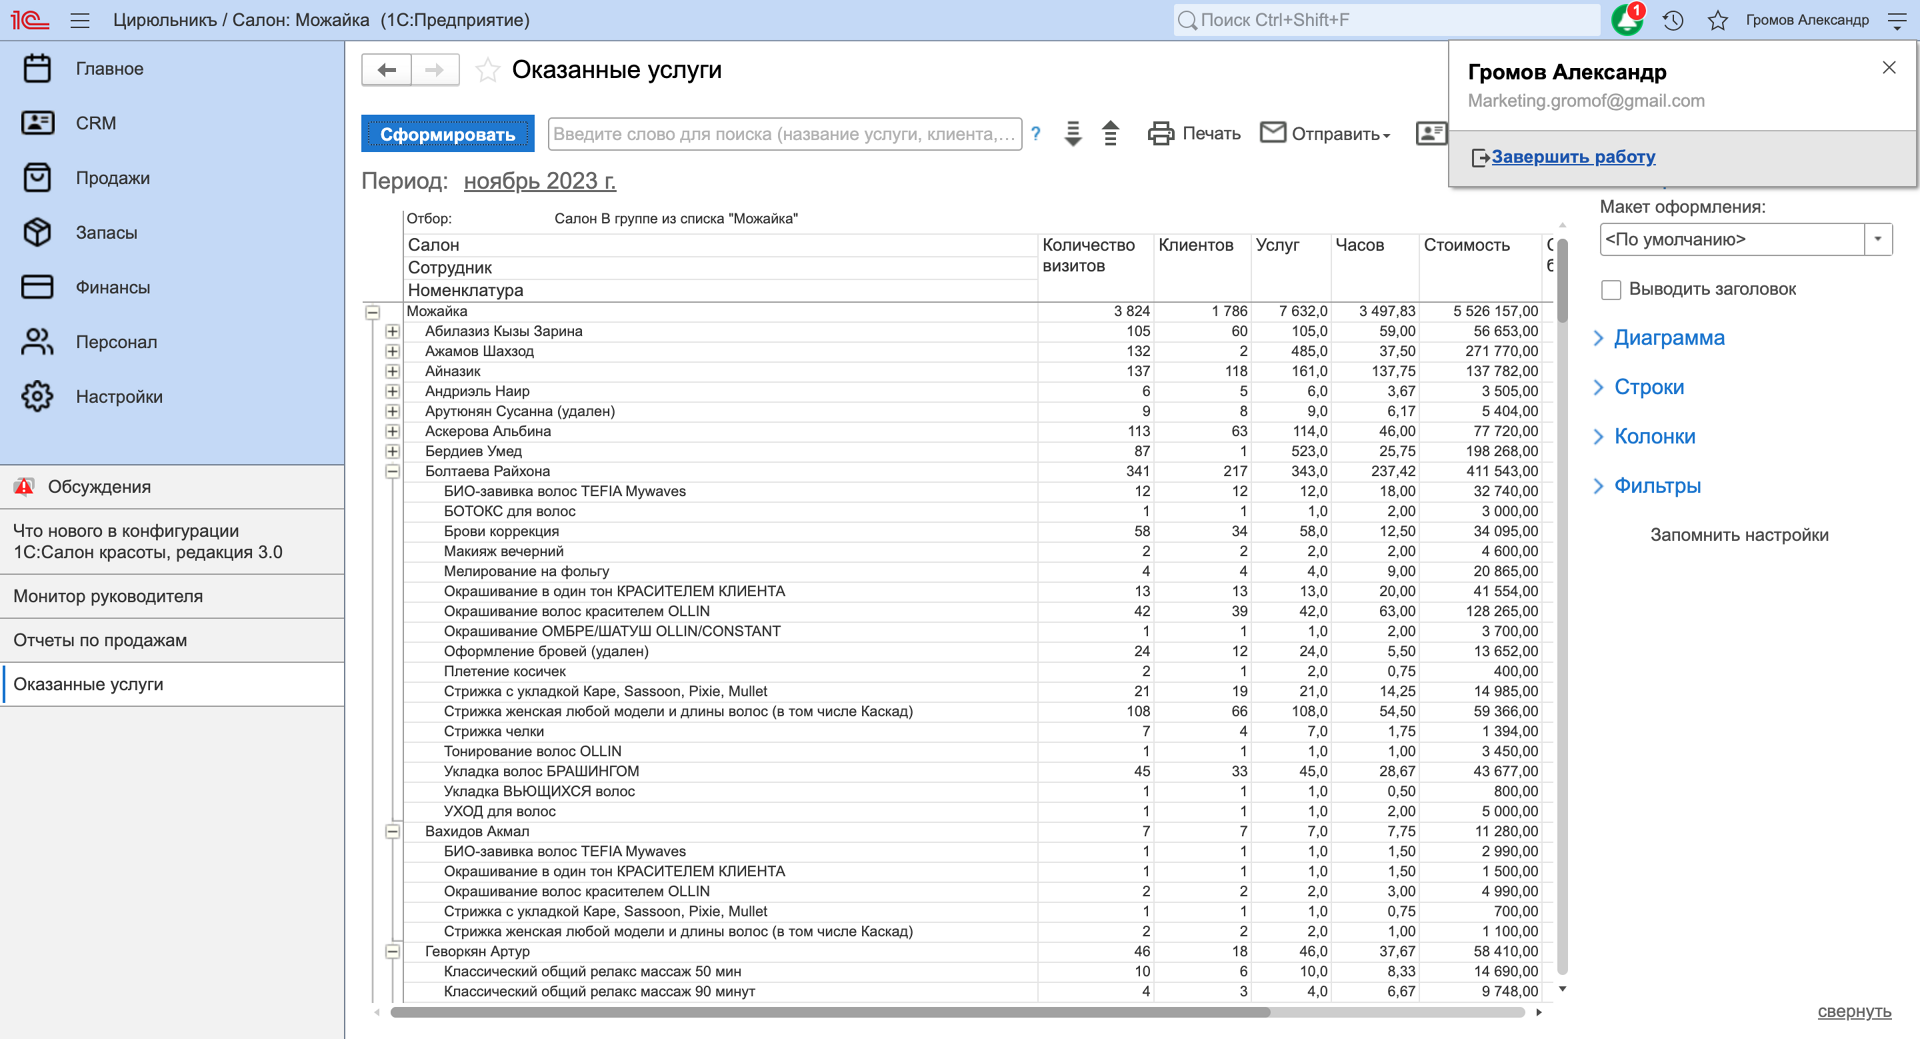1920x1039 pixels.
Task: Open CRM section in sidebar
Action: [x=172, y=123]
